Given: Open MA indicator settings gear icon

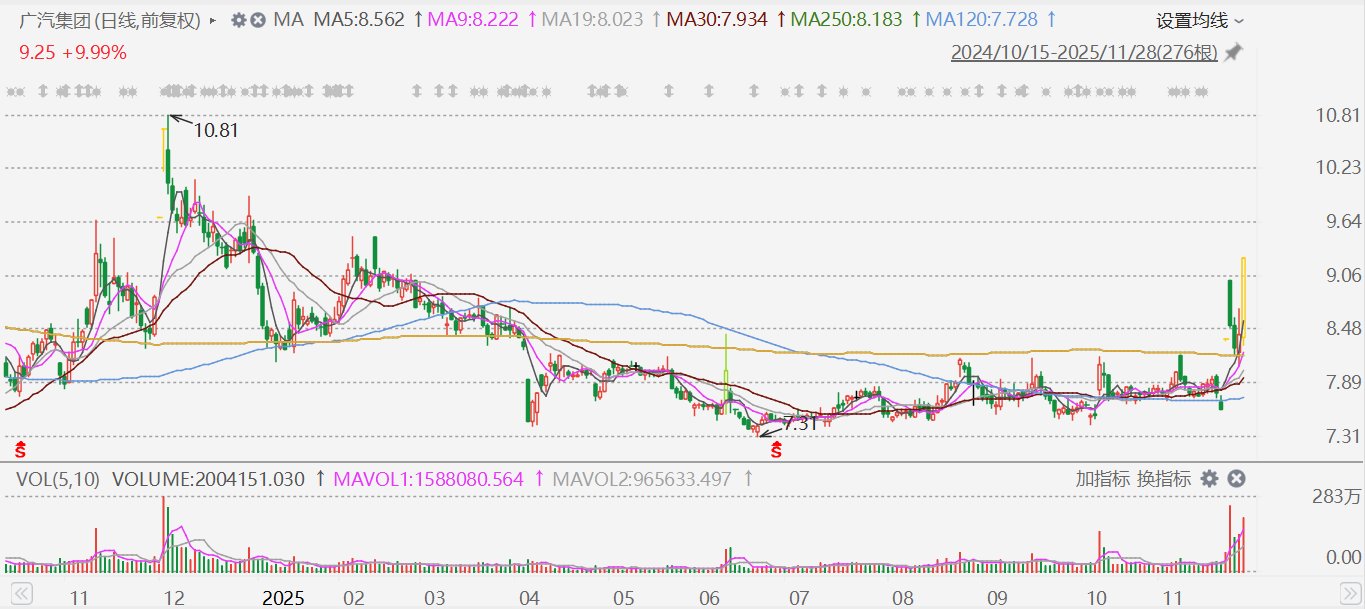Looking at the screenshot, I should 238,20.
